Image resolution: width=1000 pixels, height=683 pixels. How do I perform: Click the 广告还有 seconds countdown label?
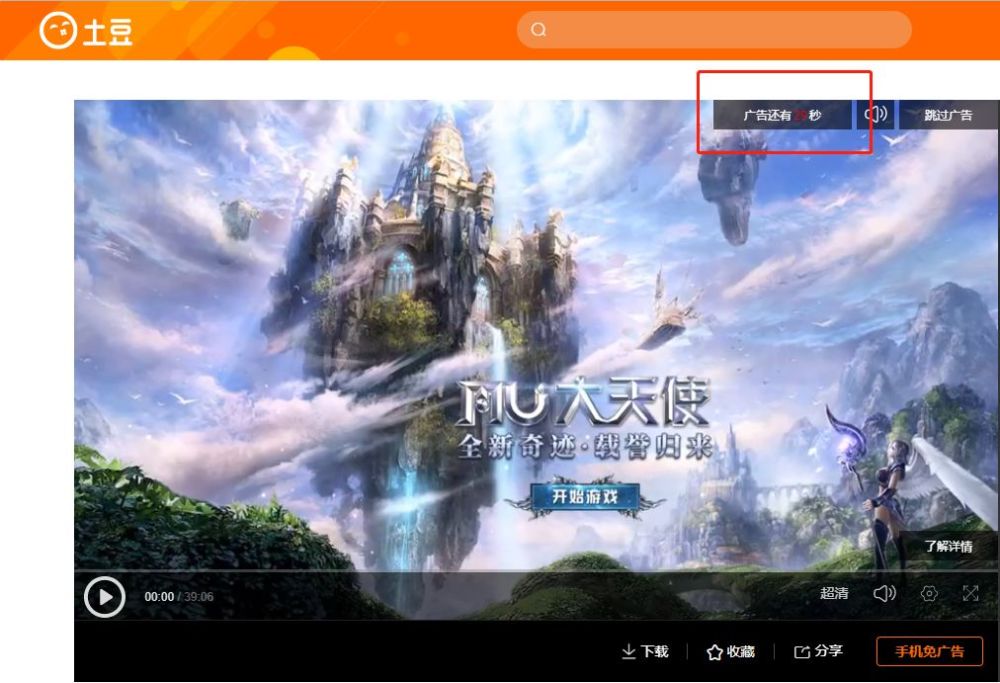click(x=782, y=115)
